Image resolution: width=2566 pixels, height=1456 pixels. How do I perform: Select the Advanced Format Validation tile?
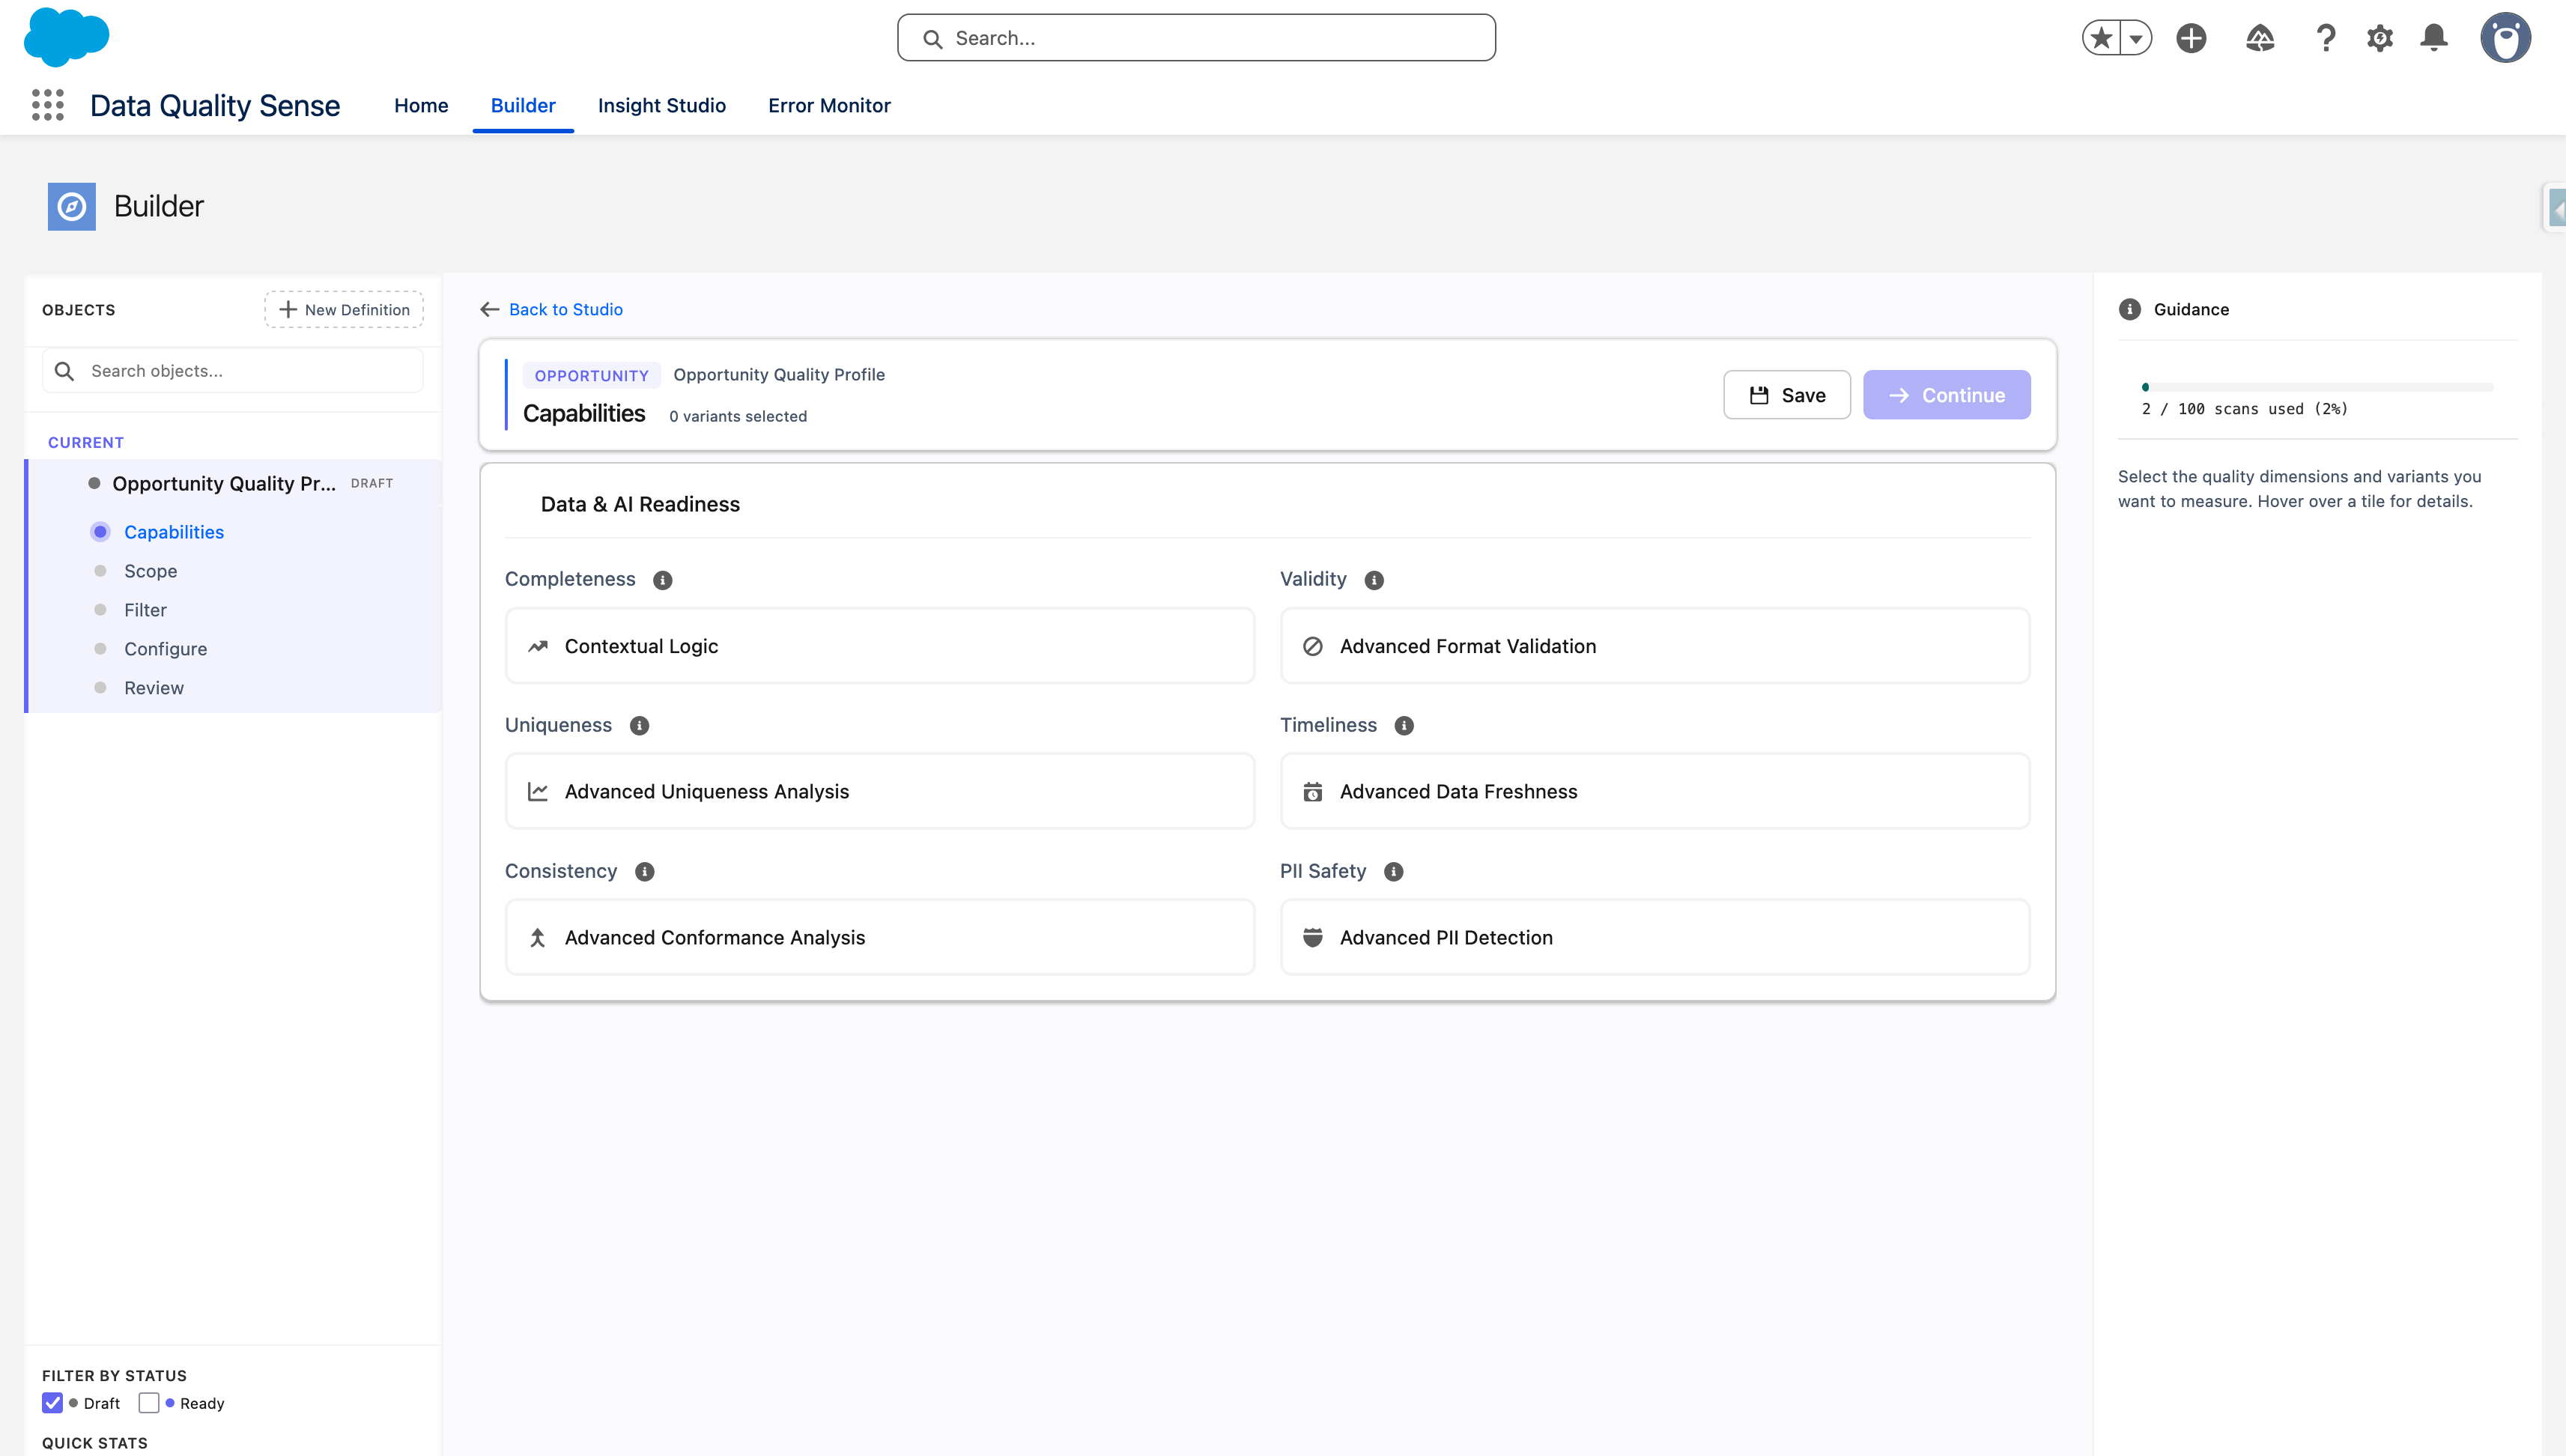[1655, 646]
